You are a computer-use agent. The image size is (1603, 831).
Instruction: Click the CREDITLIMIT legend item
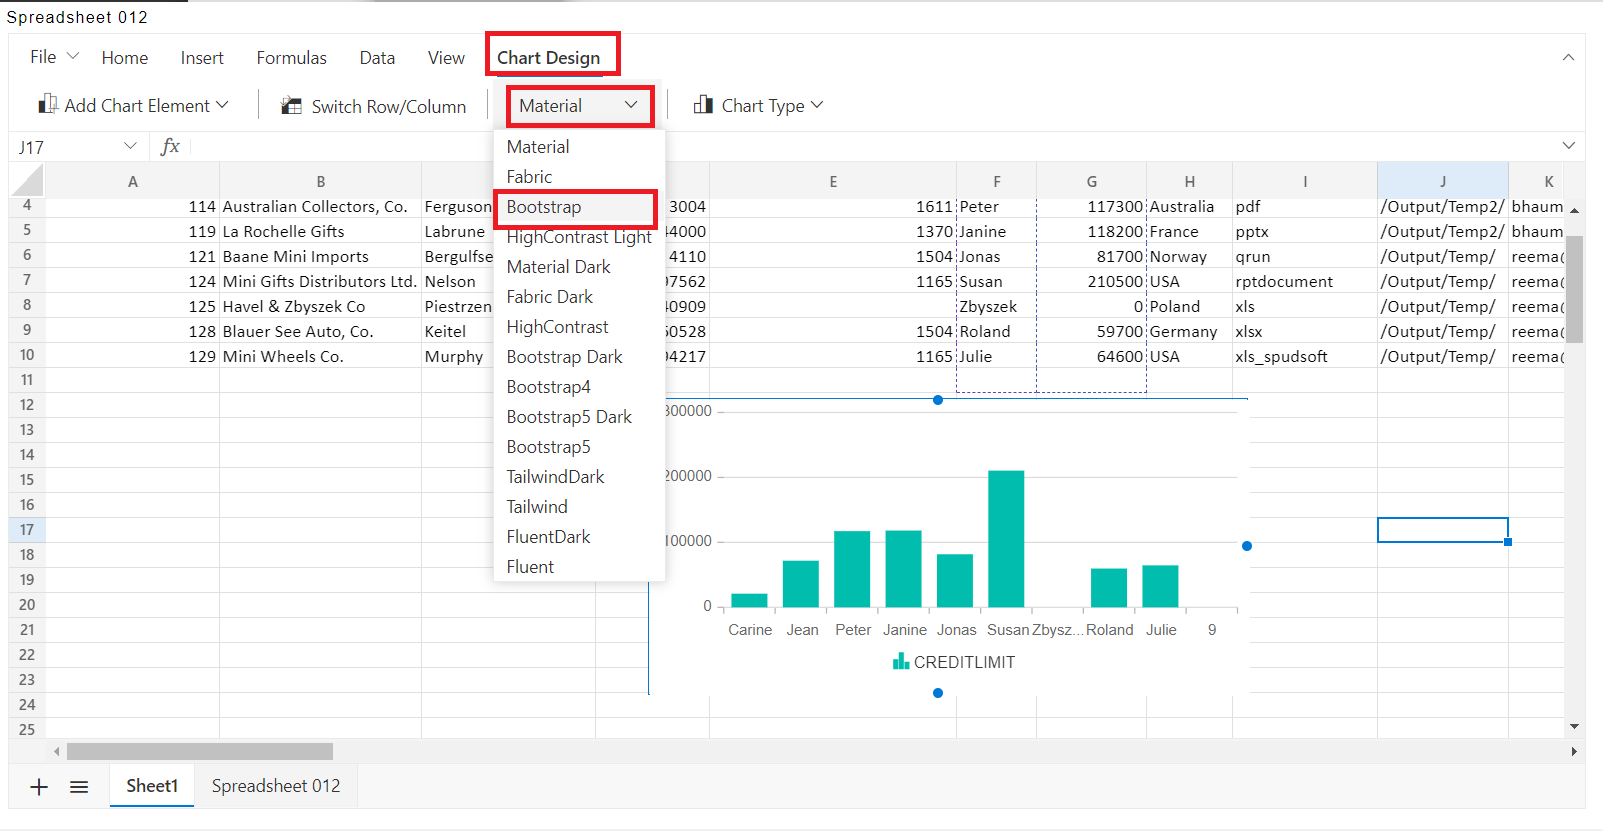(954, 662)
